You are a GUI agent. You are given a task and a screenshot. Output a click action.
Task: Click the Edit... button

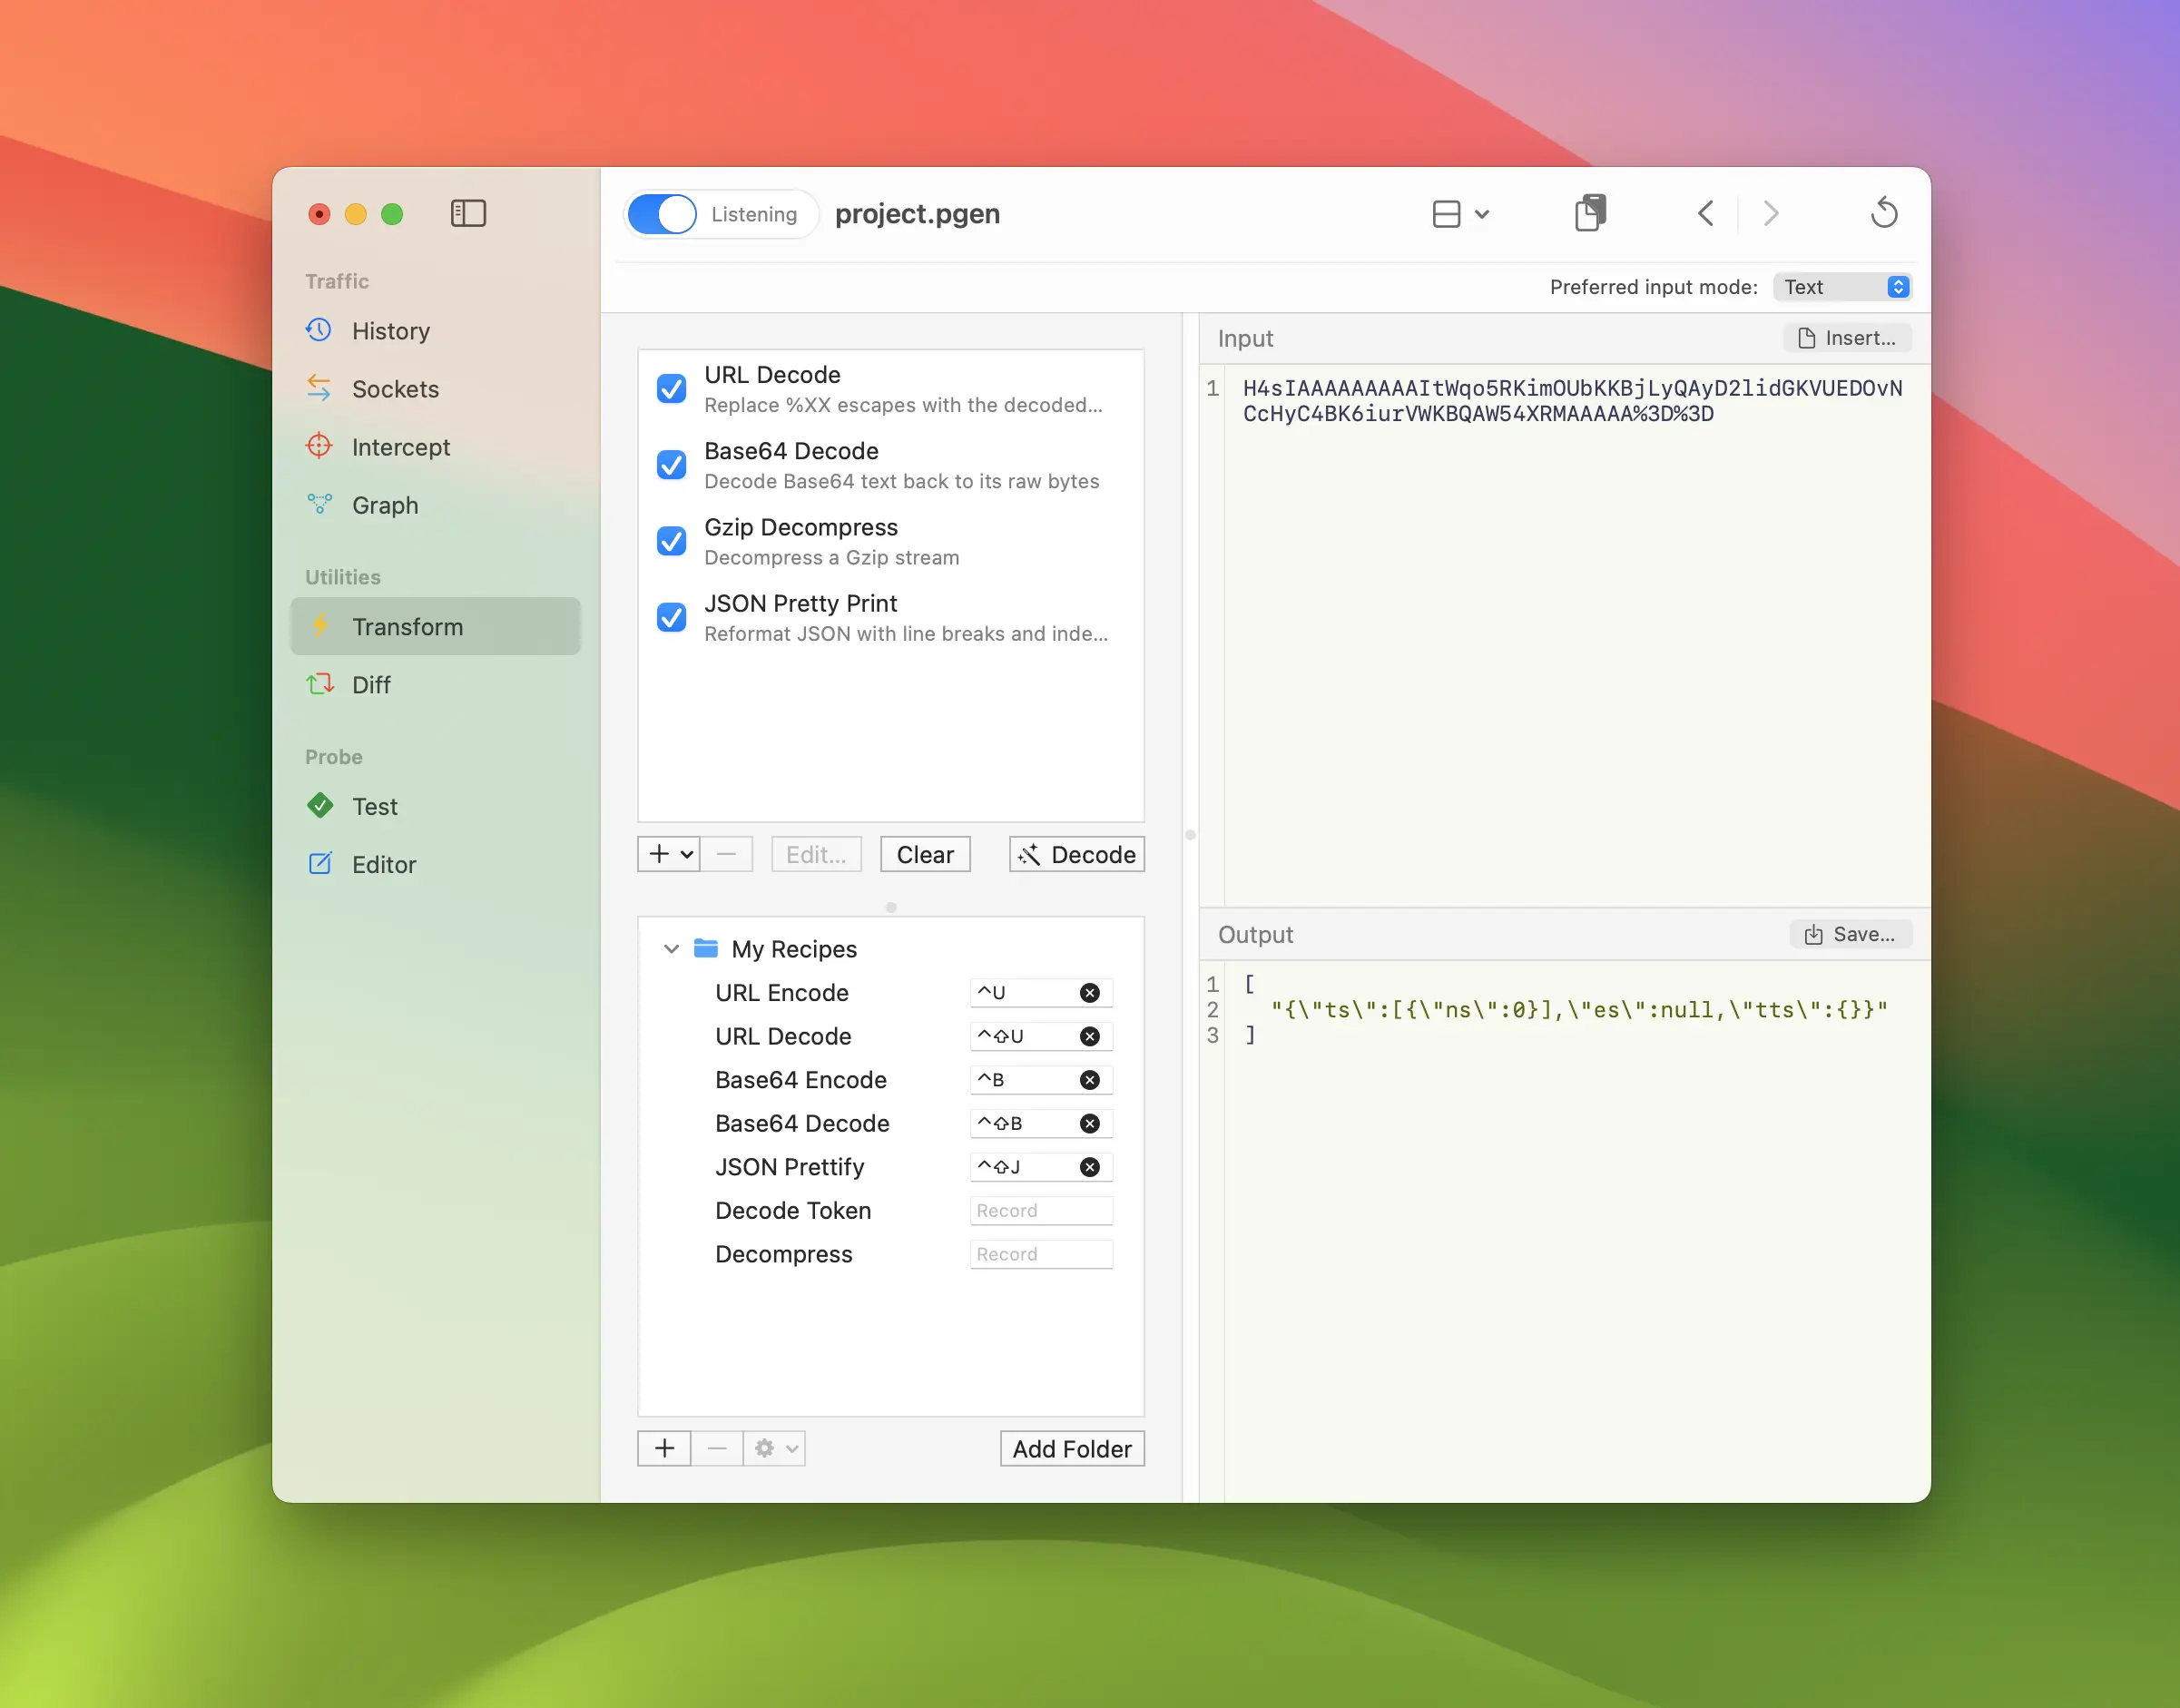[x=816, y=854]
